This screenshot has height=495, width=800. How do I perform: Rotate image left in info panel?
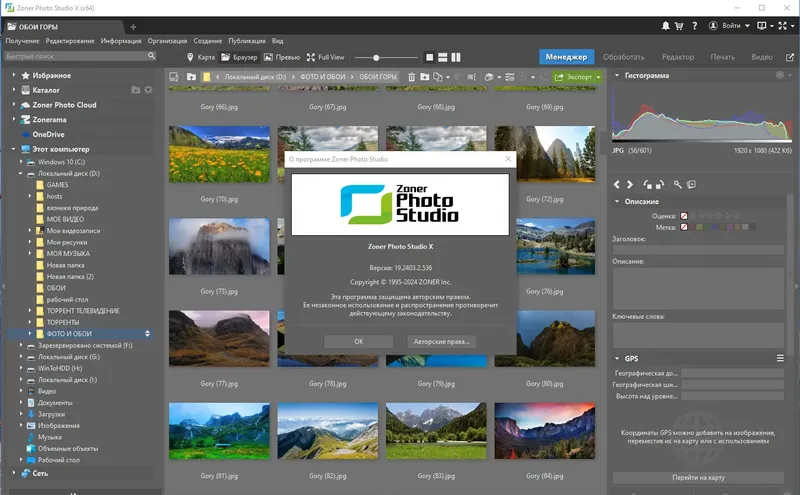(x=647, y=184)
